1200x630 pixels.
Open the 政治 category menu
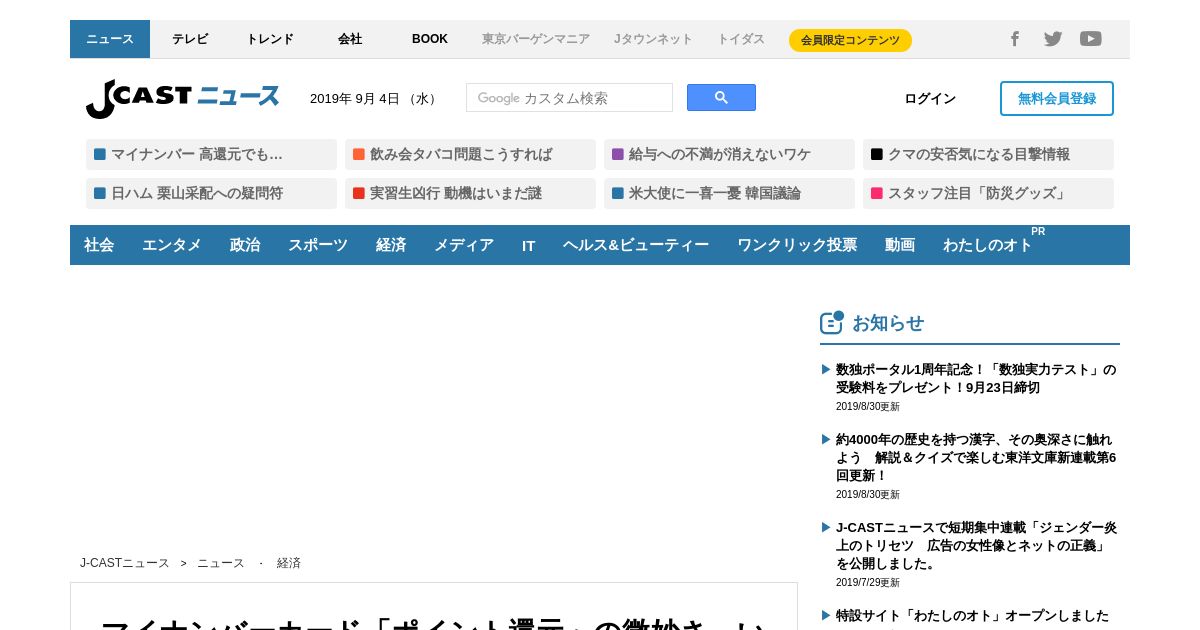tap(245, 245)
